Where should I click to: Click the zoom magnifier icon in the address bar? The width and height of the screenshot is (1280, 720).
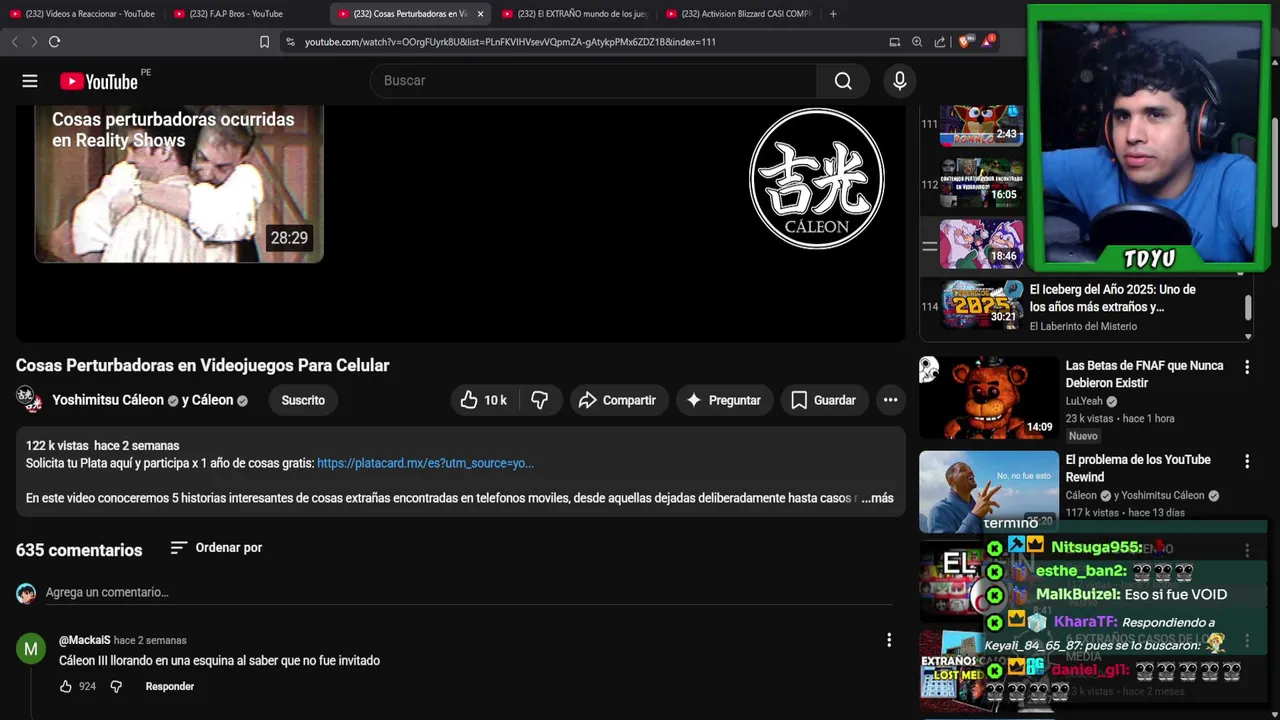(x=917, y=42)
